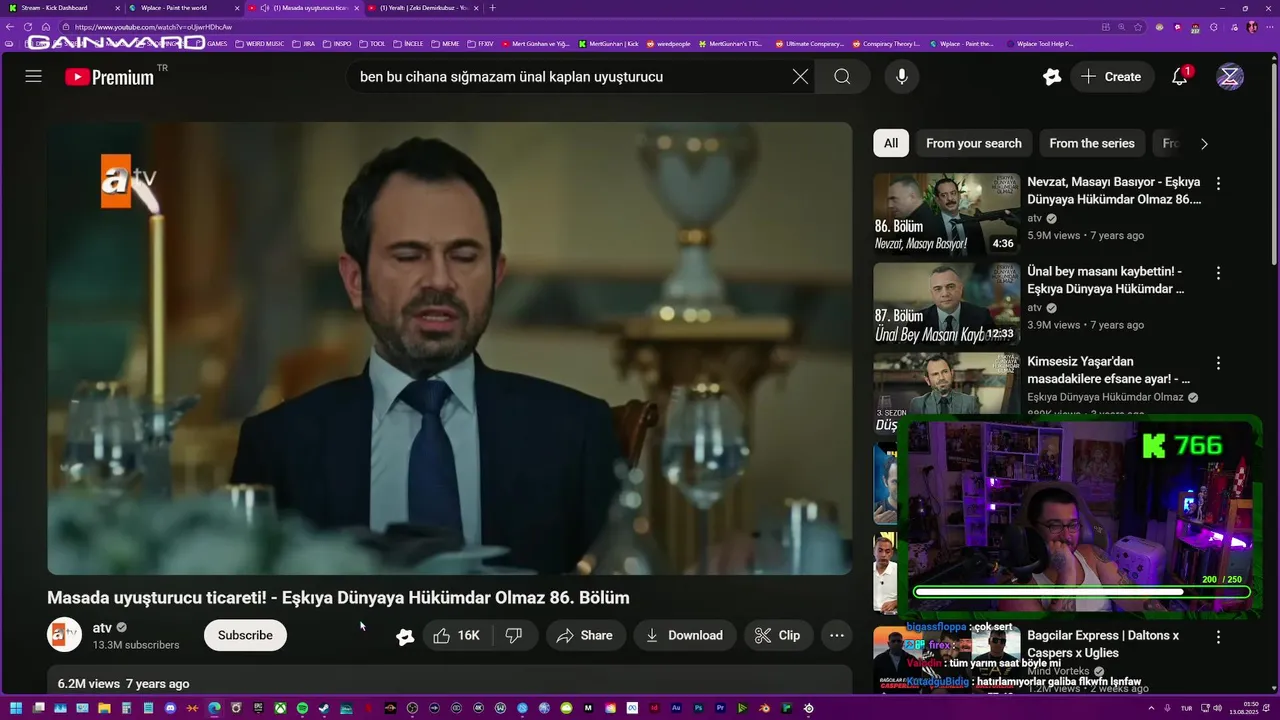Open the MEME bookmark folder

coord(445,44)
